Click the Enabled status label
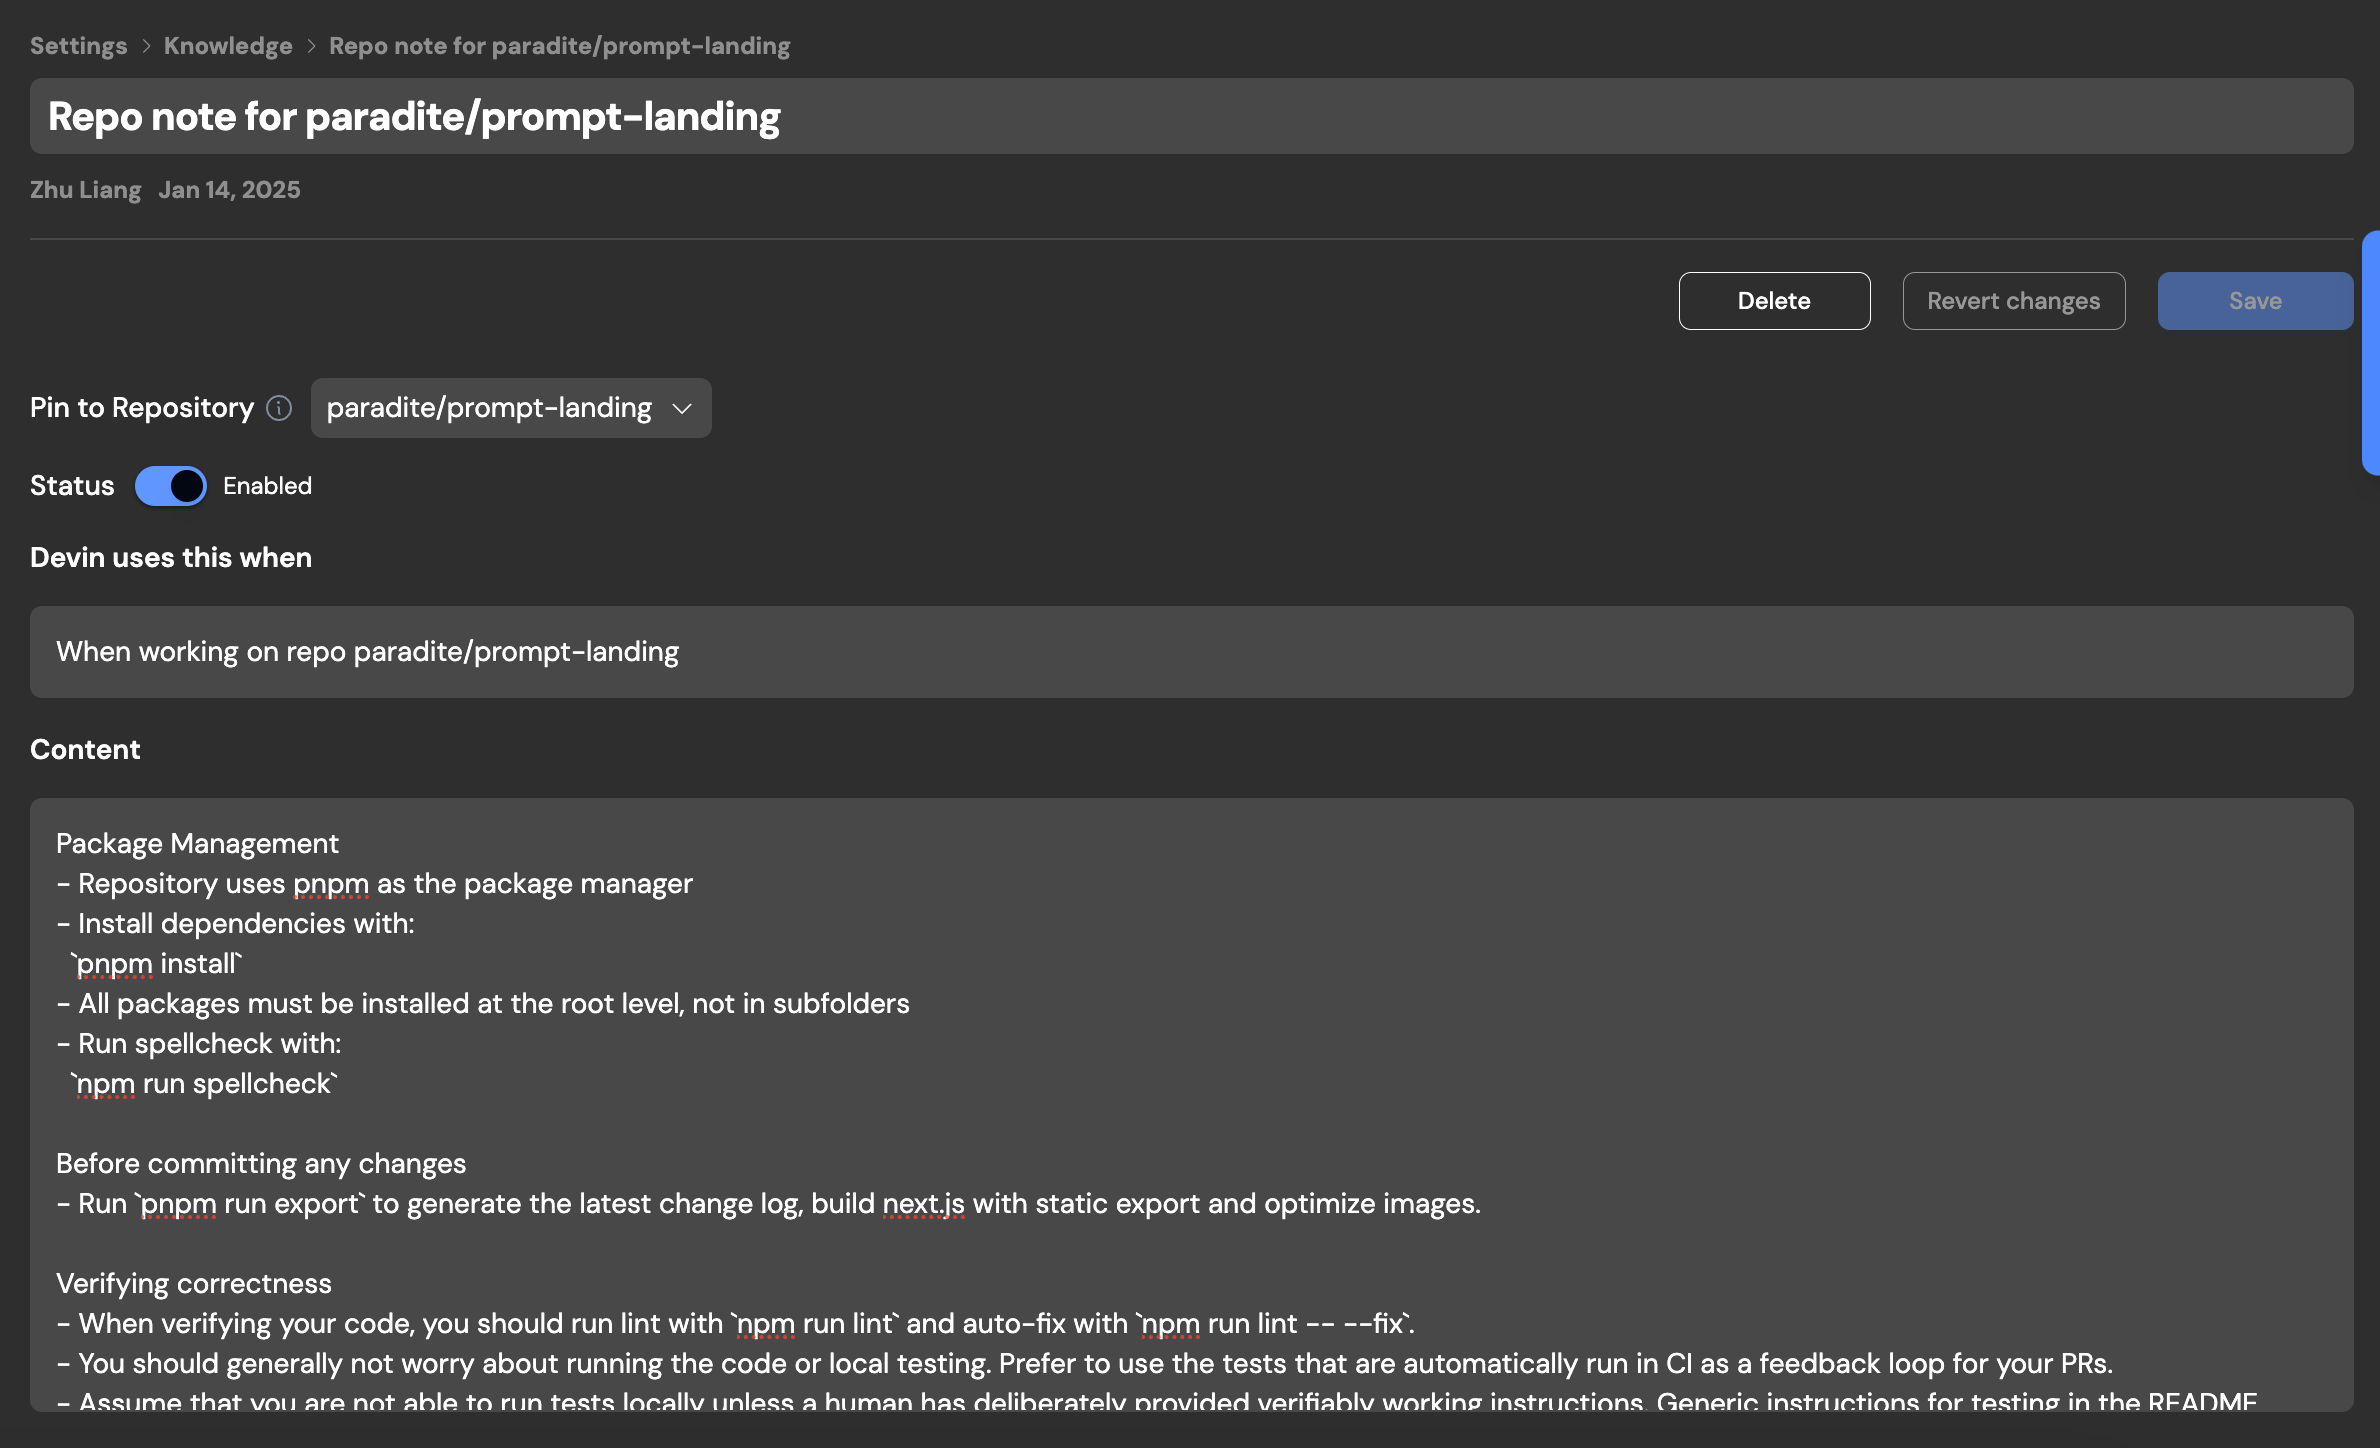 point(267,486)
